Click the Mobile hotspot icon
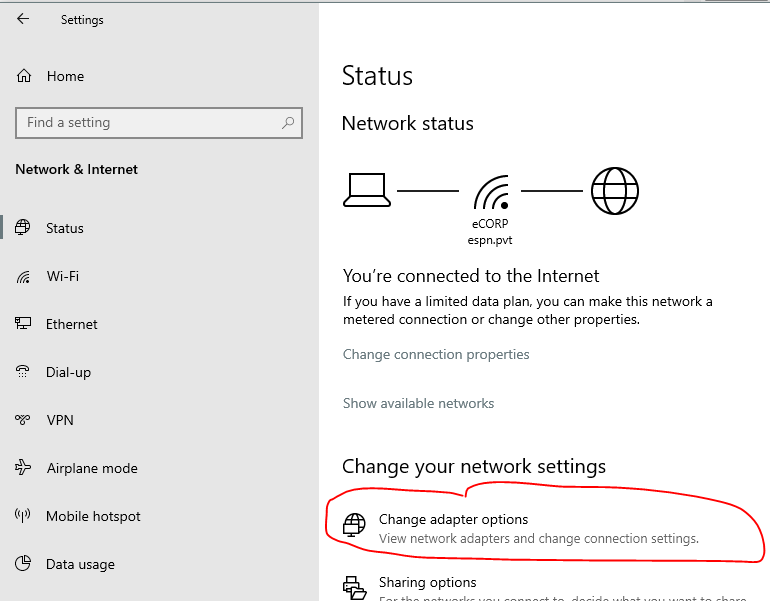Screen dimensions: 770x601 pyautogui.click(x=24, y=516)
